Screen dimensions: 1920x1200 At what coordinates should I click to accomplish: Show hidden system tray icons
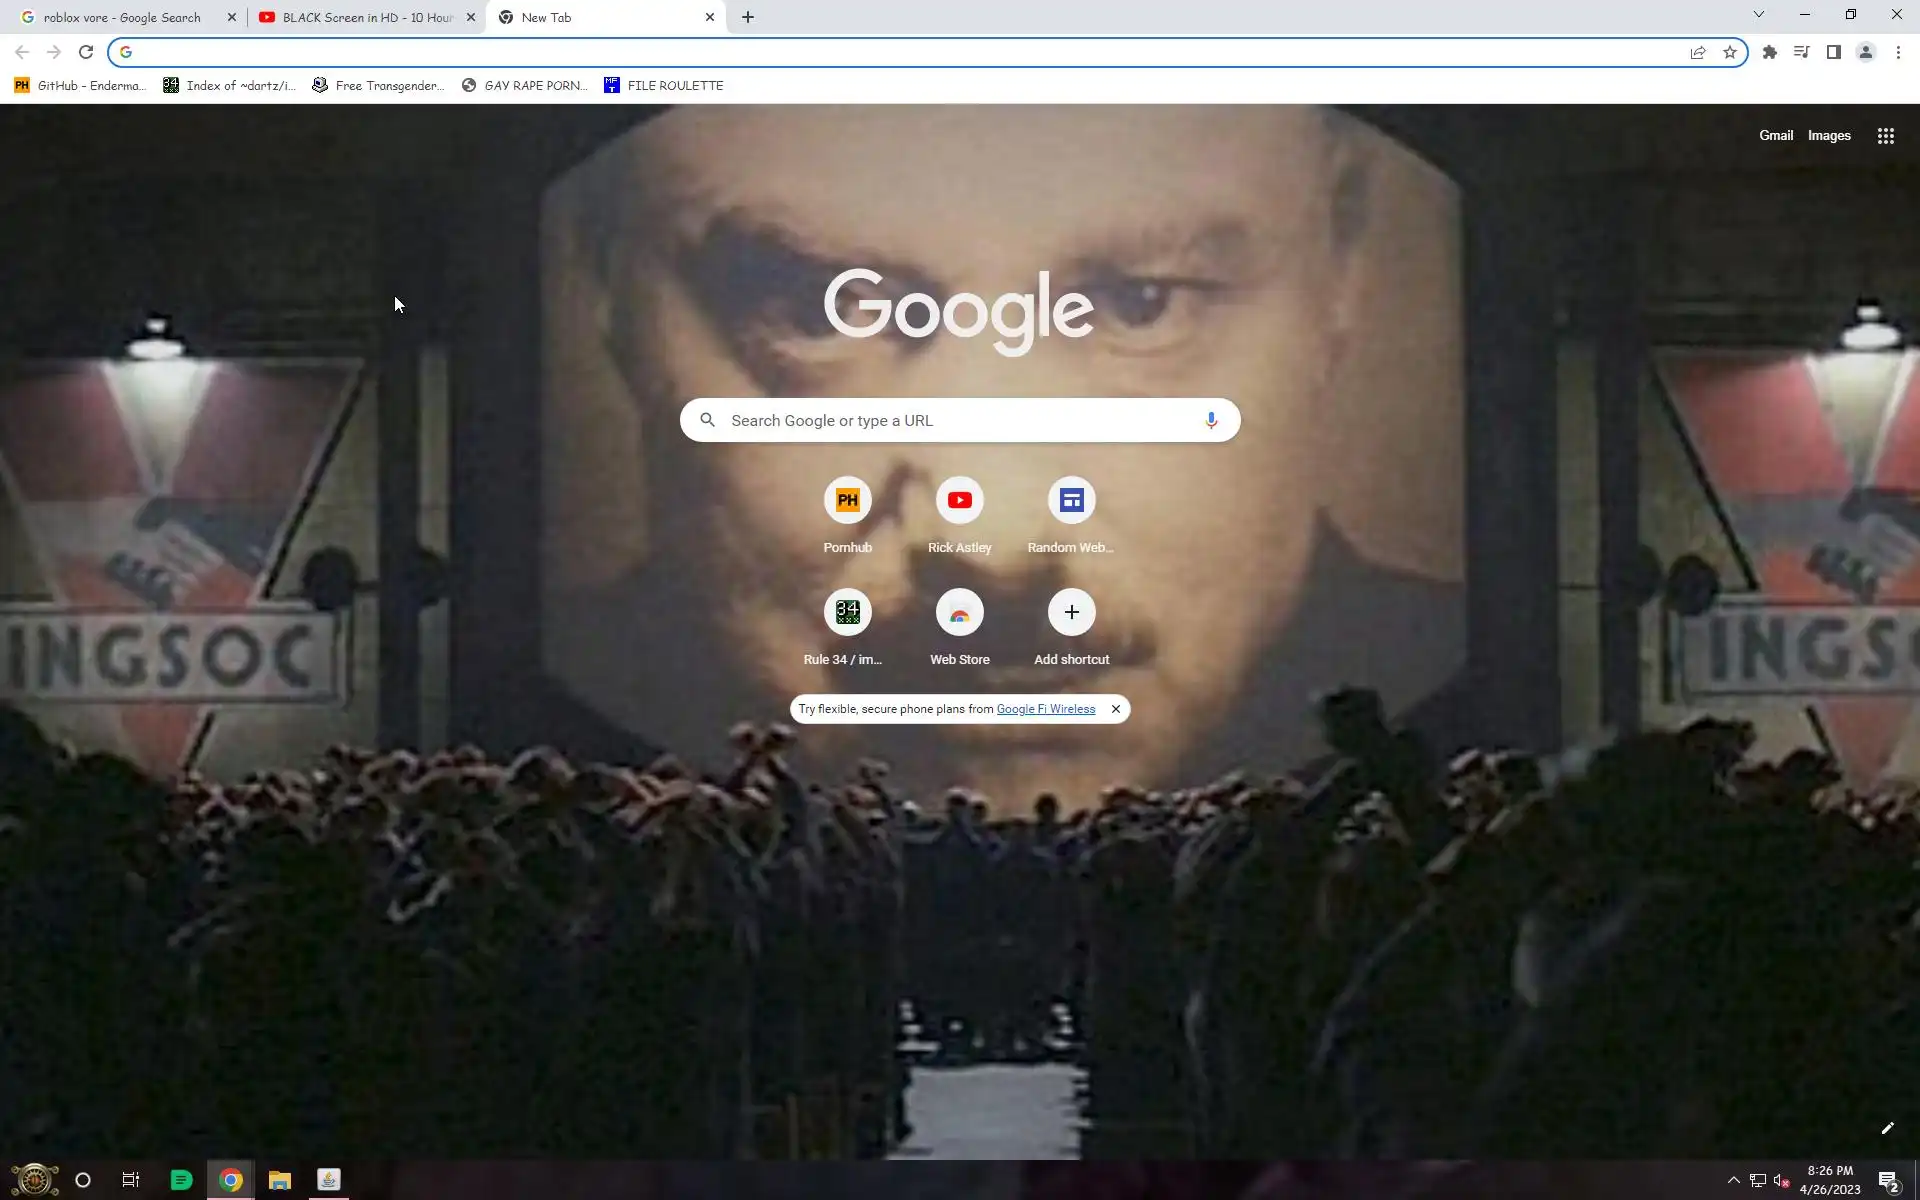point(1733,1180)
